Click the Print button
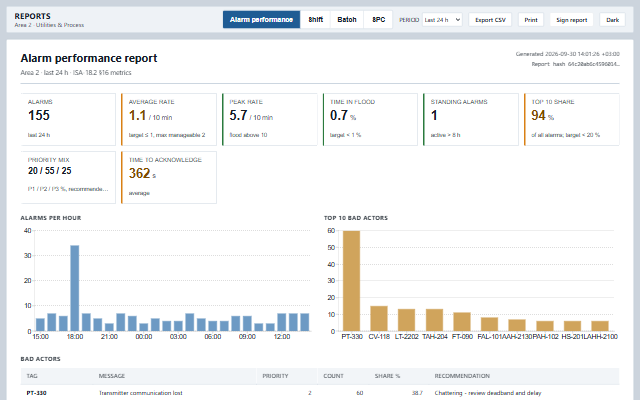The height and width of the screenshot is (400, 640). 531,20
